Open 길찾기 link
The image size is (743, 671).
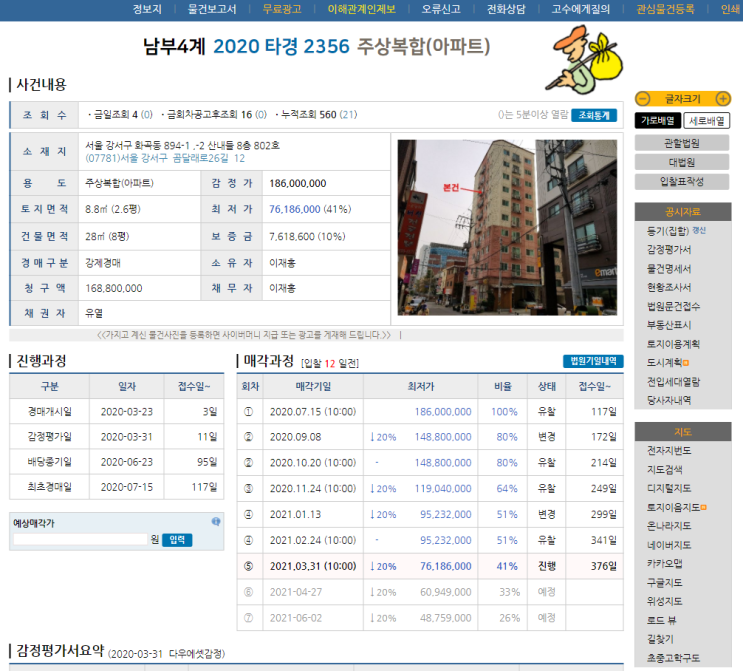(660, 639)
